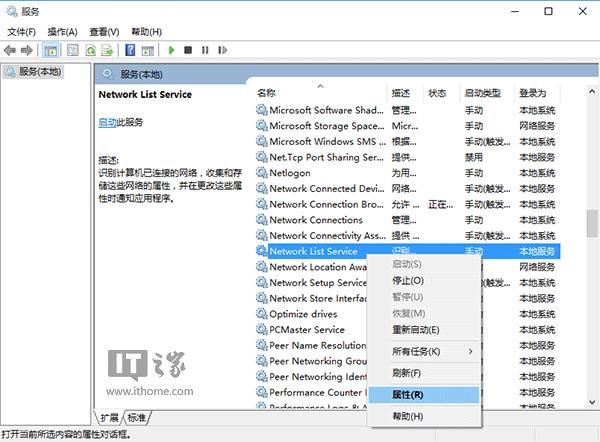
Task: Select the Netlogon service row
Action: click(407, 173)
